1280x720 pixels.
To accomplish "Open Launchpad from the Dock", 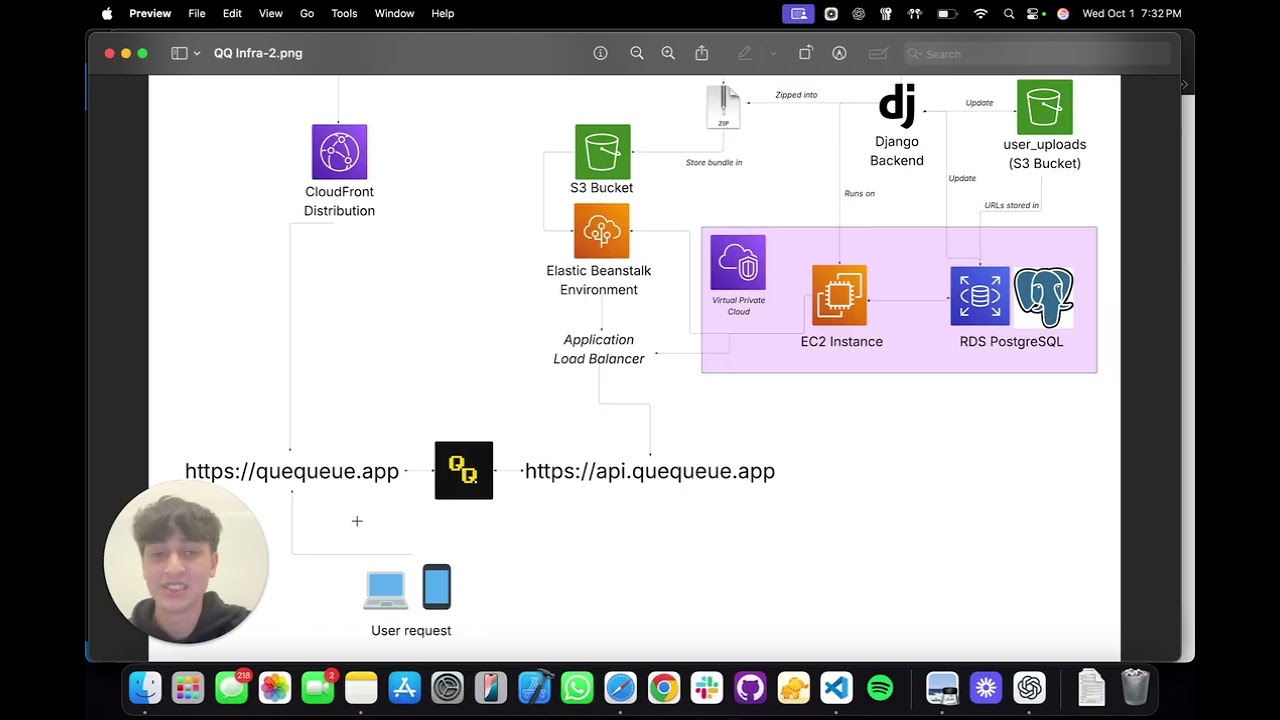I will coord(188,687).
